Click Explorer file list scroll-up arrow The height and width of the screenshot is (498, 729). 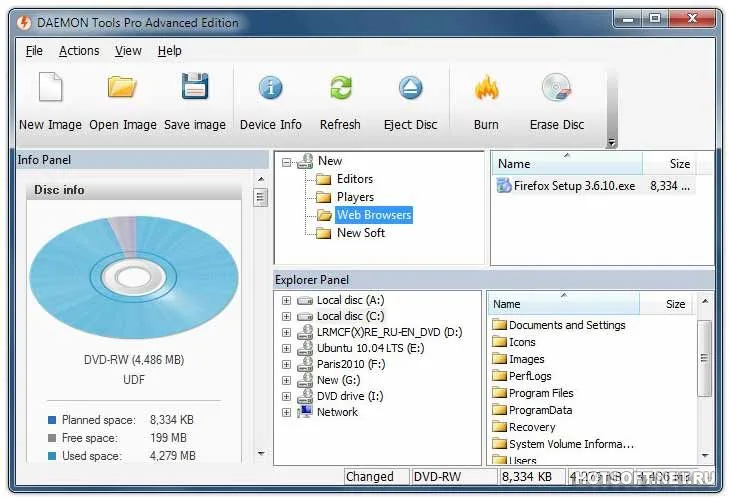point(705,301)
